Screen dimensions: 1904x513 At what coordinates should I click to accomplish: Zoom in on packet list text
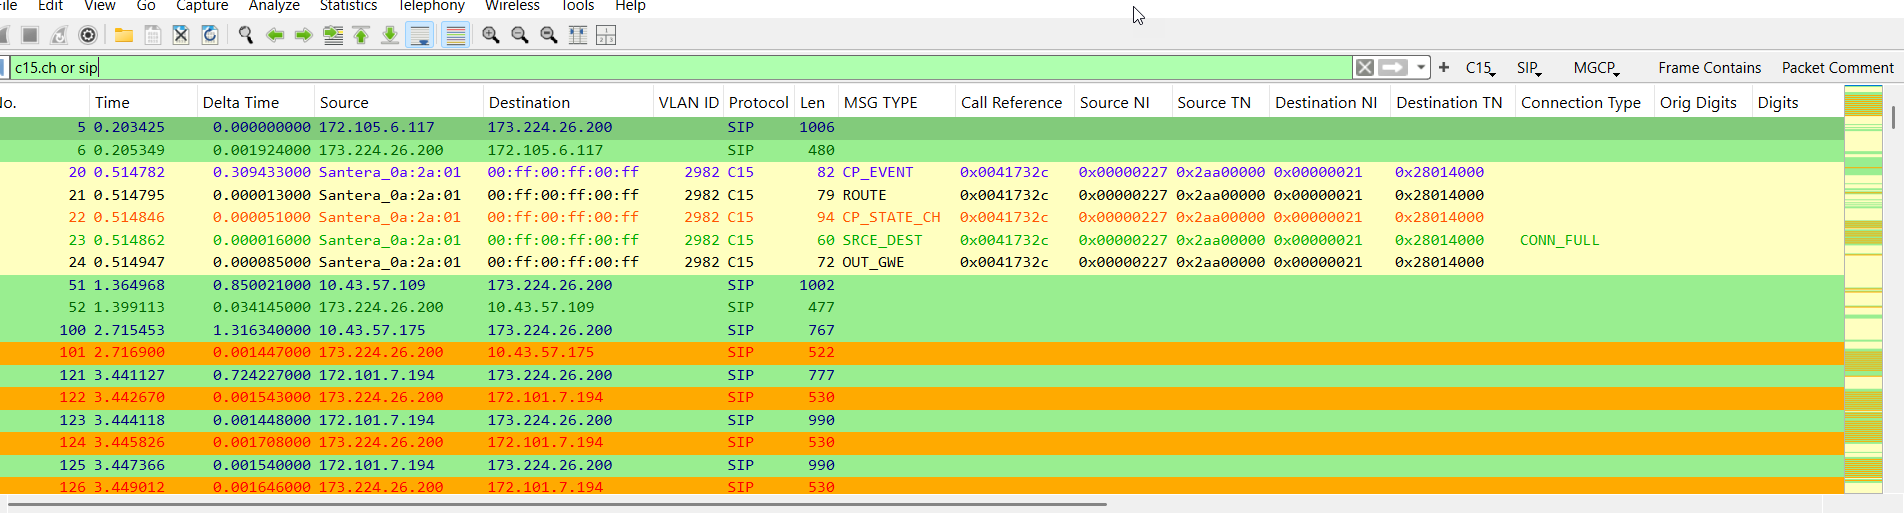pos(490,35)
